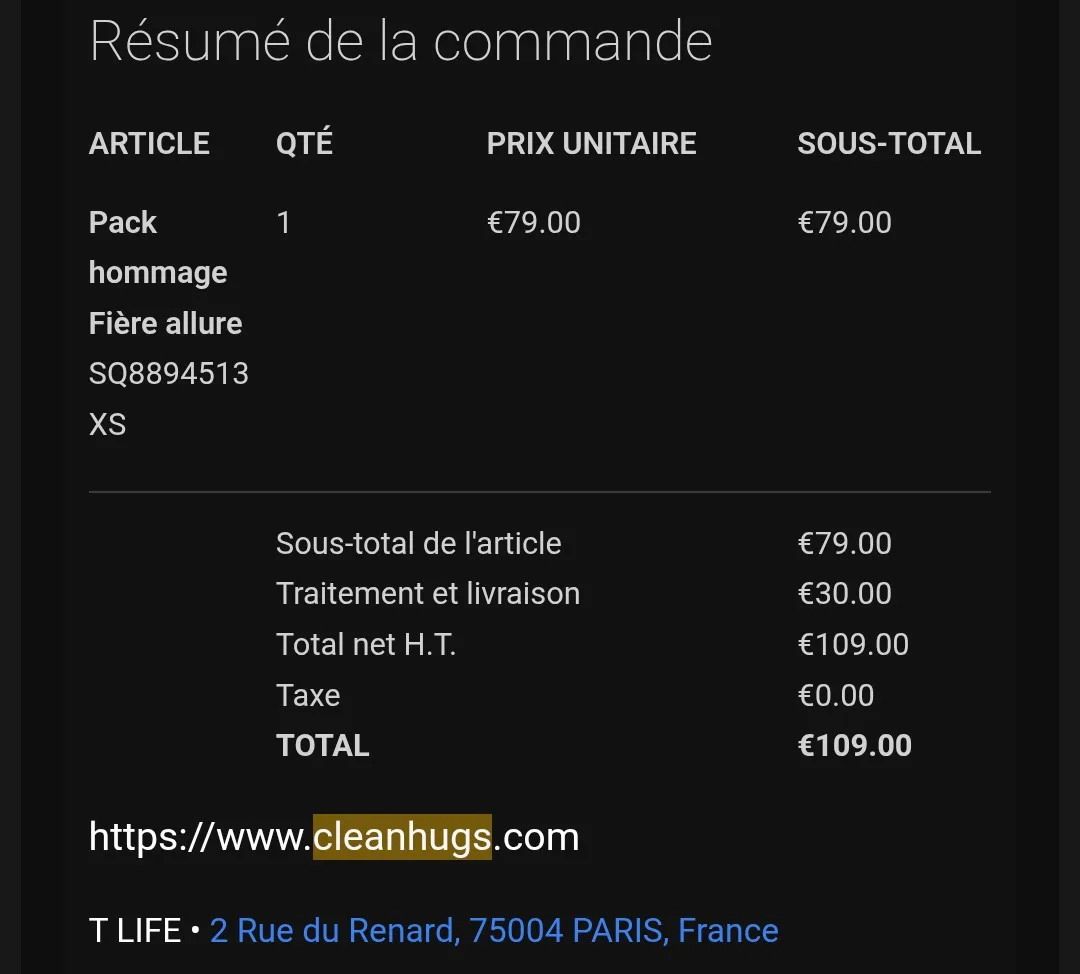Screen dimensions: 1080x974
Task: Click the T LIFE company name
Action: pyautogui.click(x=135, y=930)
